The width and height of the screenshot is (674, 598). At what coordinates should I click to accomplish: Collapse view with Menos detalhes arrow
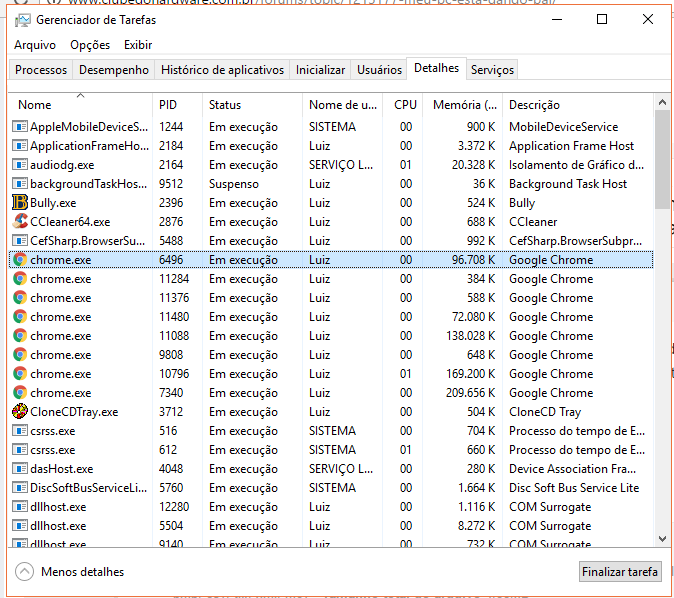pyautogui.click(x=24, y=572)
